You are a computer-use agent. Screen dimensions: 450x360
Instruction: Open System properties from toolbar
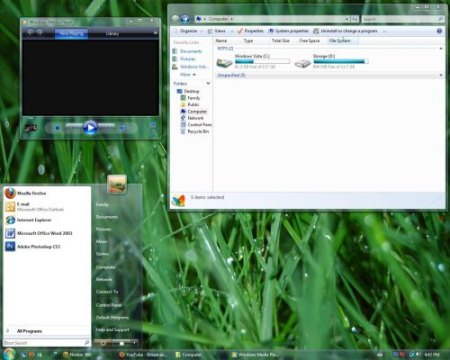coord(289,31)
